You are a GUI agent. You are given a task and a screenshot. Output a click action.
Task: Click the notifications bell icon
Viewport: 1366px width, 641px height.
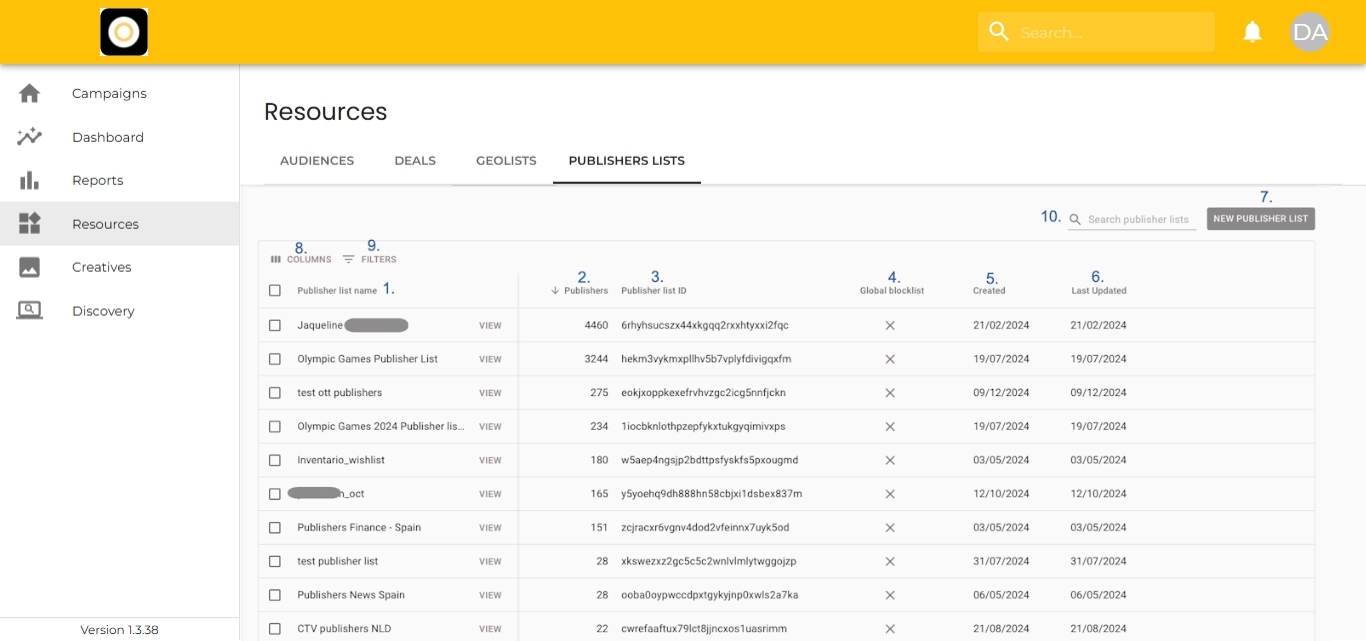pyautogui.click(x=1252, y=32)
